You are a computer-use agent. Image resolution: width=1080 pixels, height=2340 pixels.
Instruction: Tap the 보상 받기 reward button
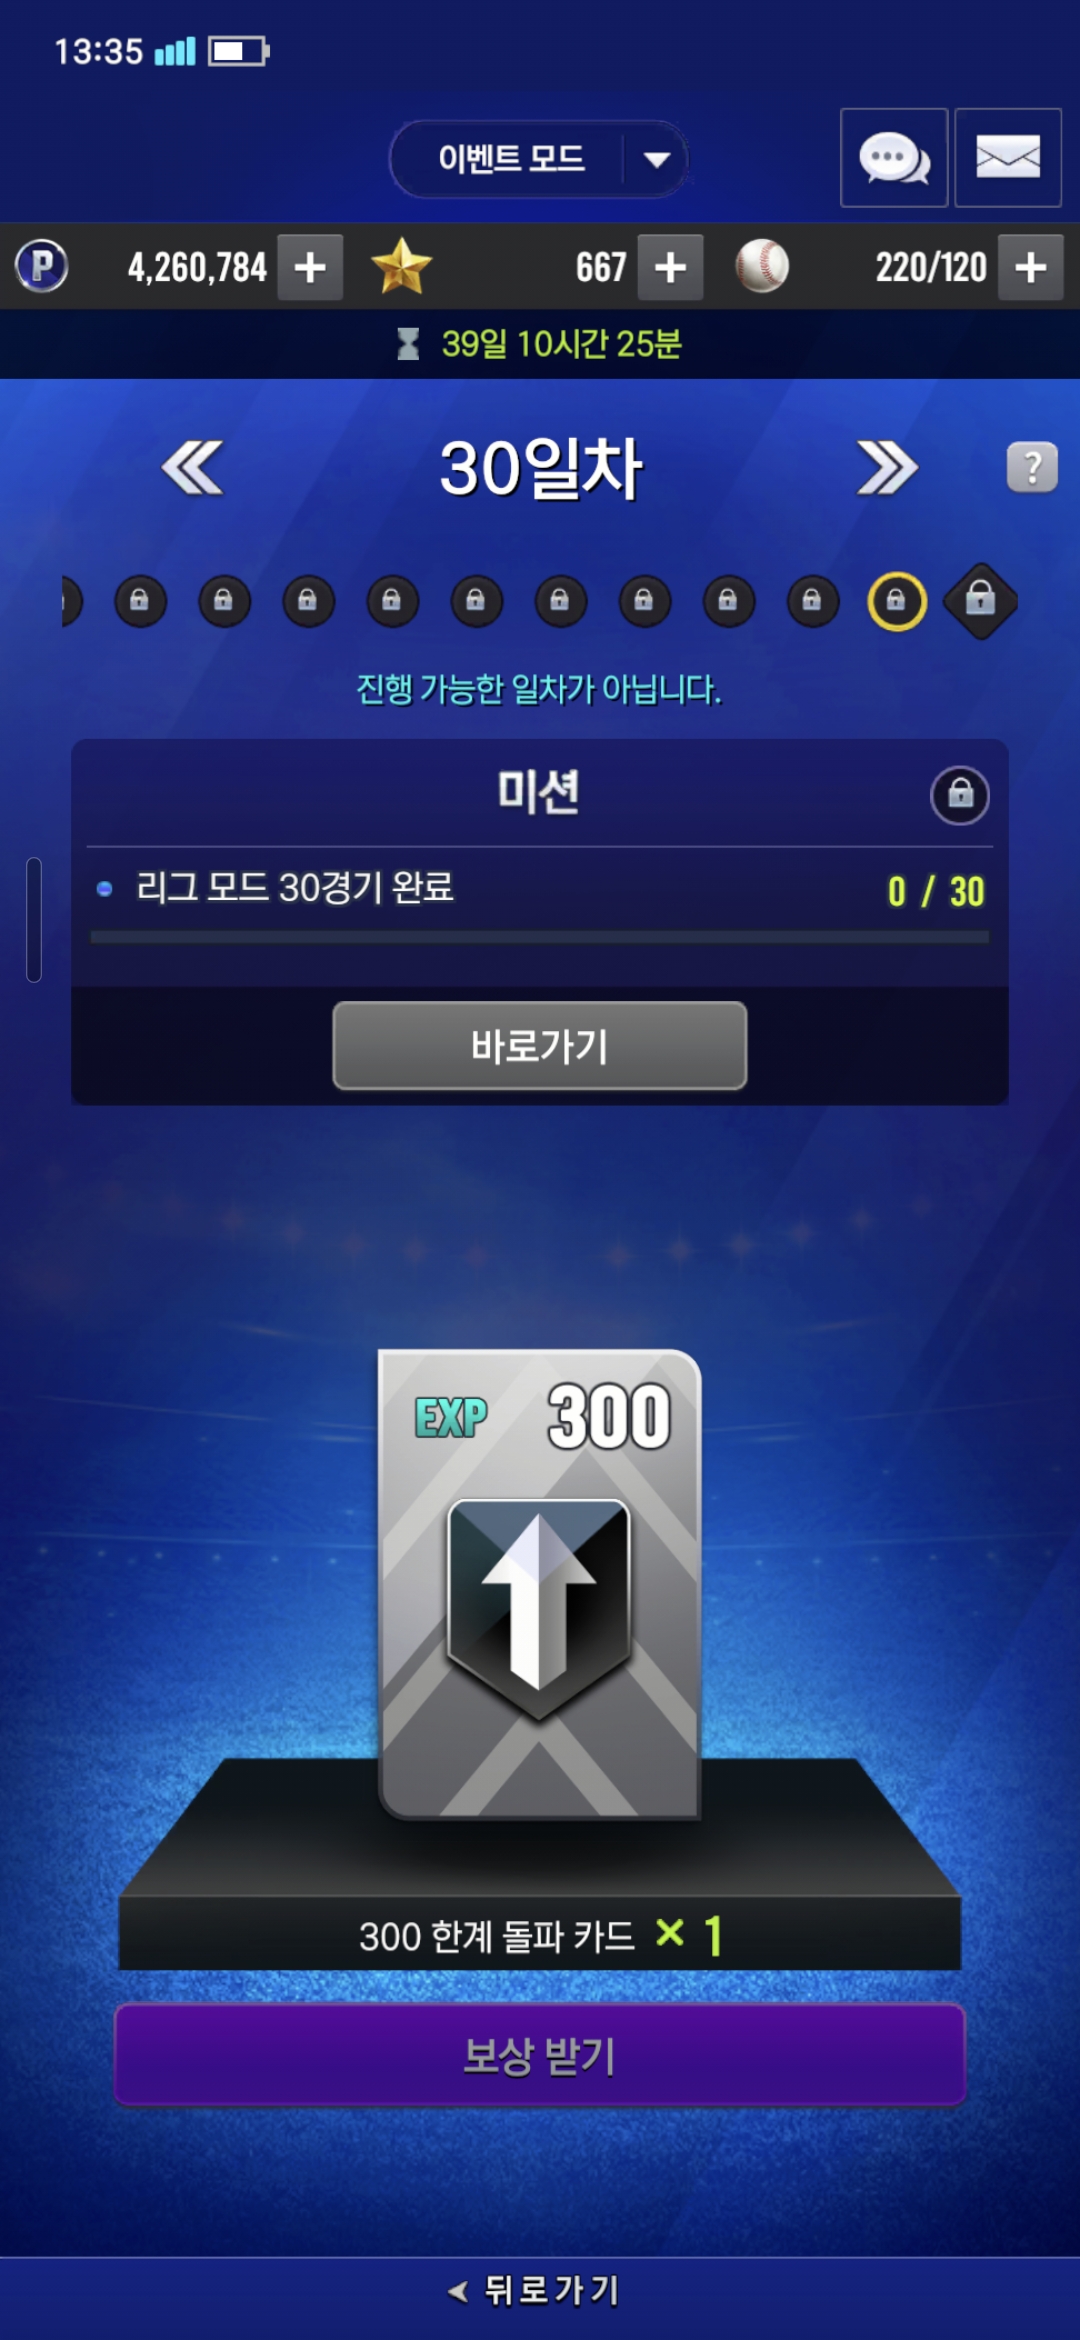click(x=540, y=2055)
